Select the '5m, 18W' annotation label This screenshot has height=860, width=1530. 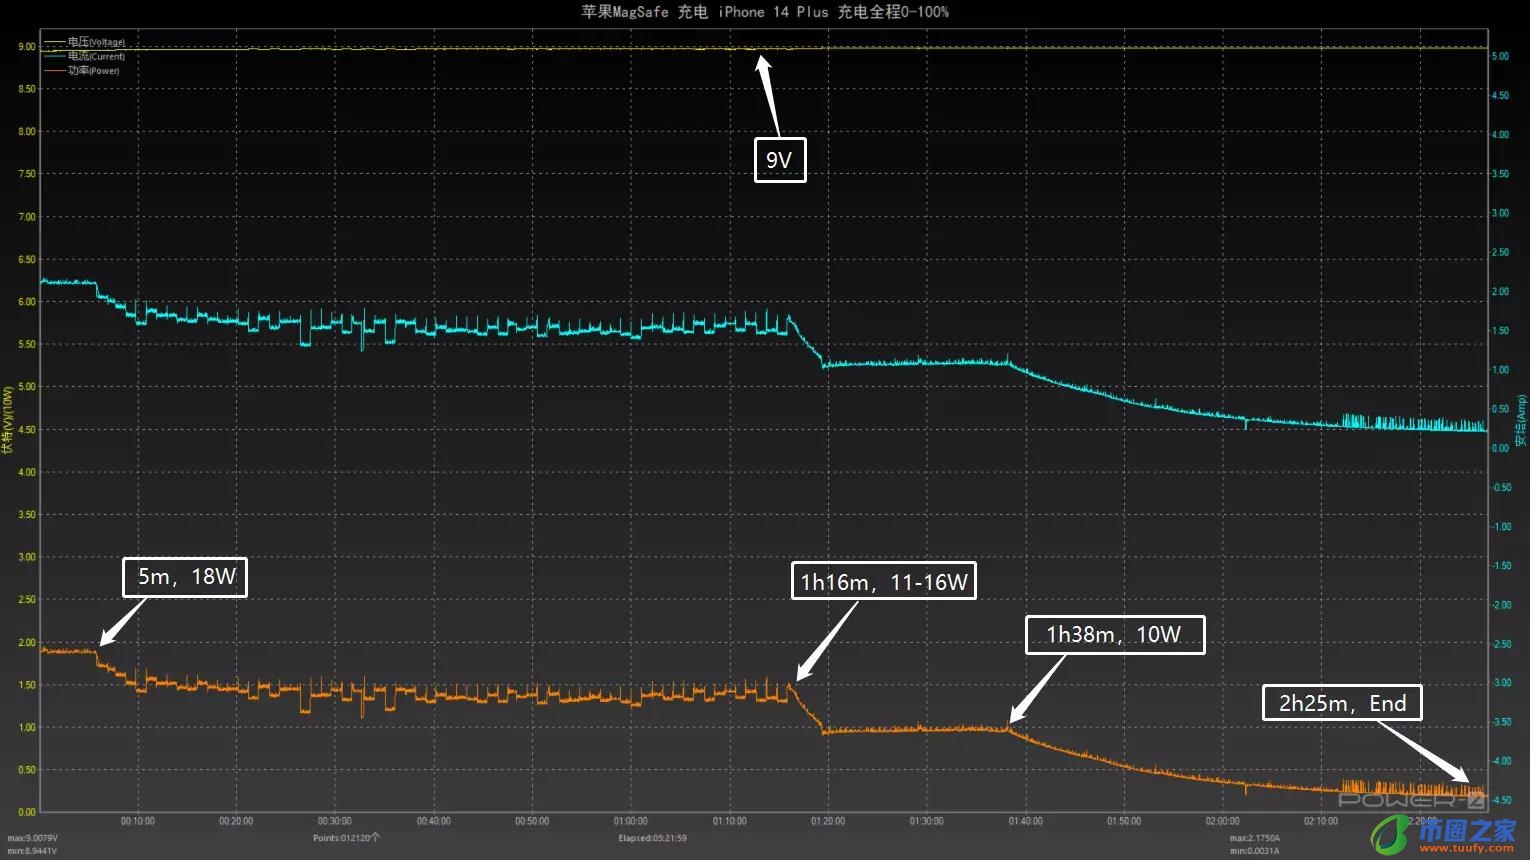(x=185, y=577)
